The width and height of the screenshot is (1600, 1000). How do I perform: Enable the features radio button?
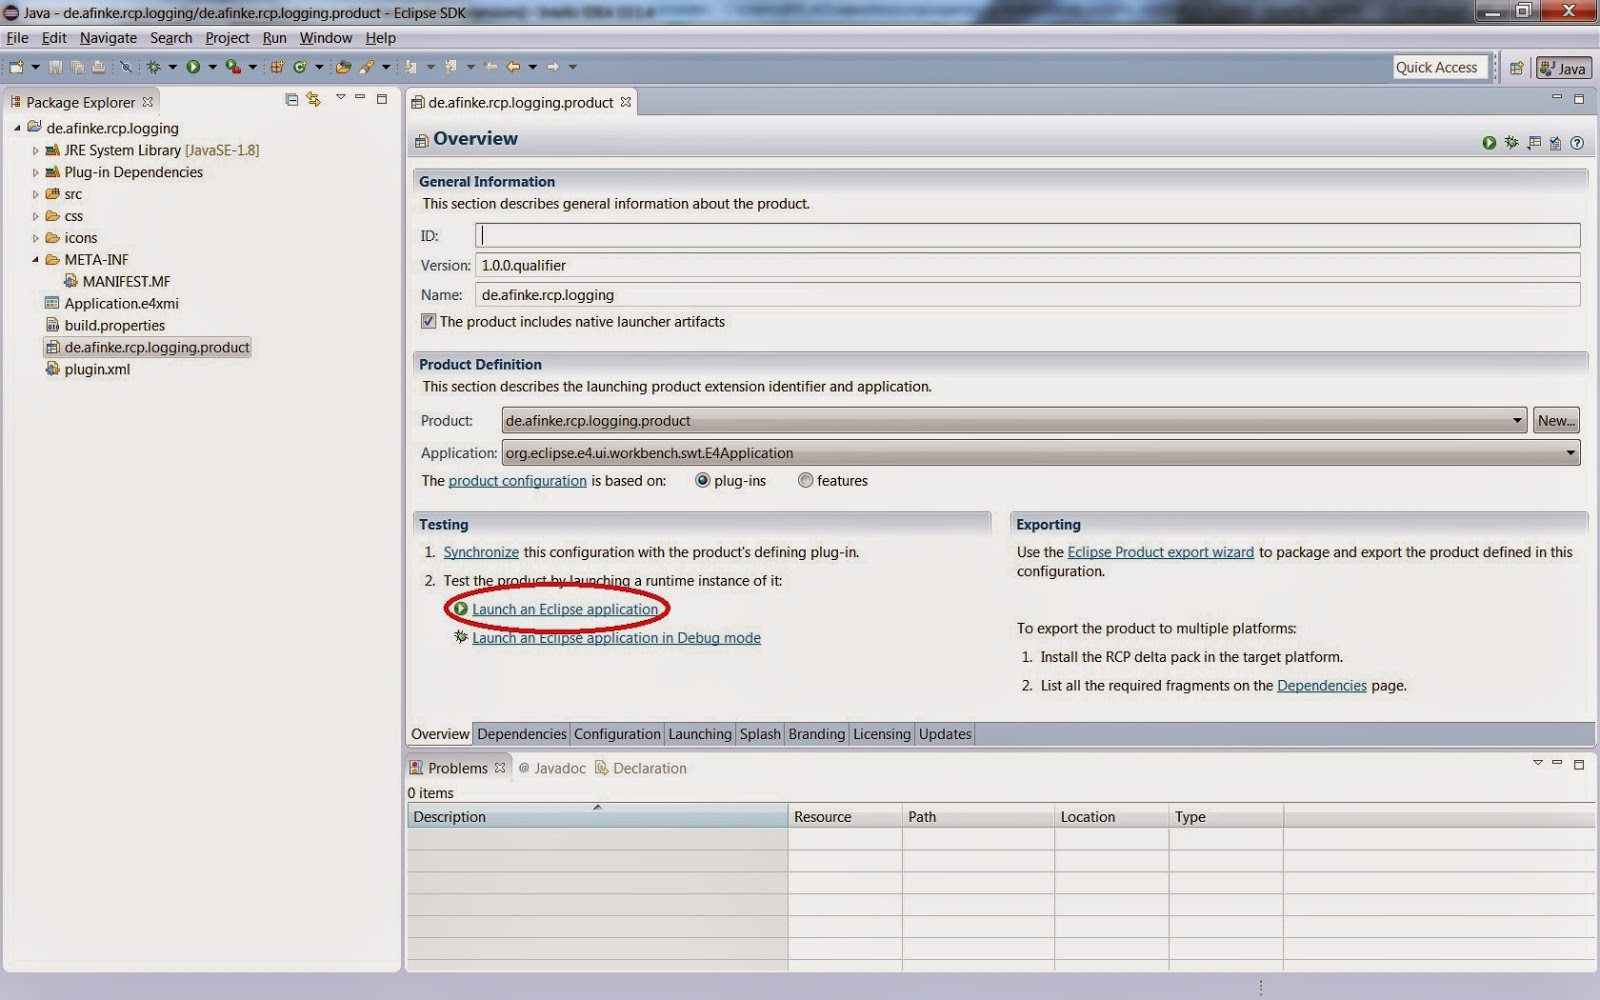[805, 480]
